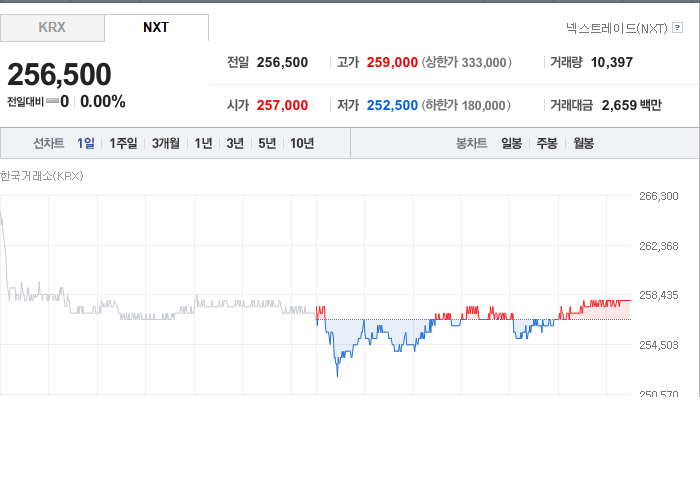
Task: Open the 일봉 daily candle chart
Action: [x=512, y=143]
